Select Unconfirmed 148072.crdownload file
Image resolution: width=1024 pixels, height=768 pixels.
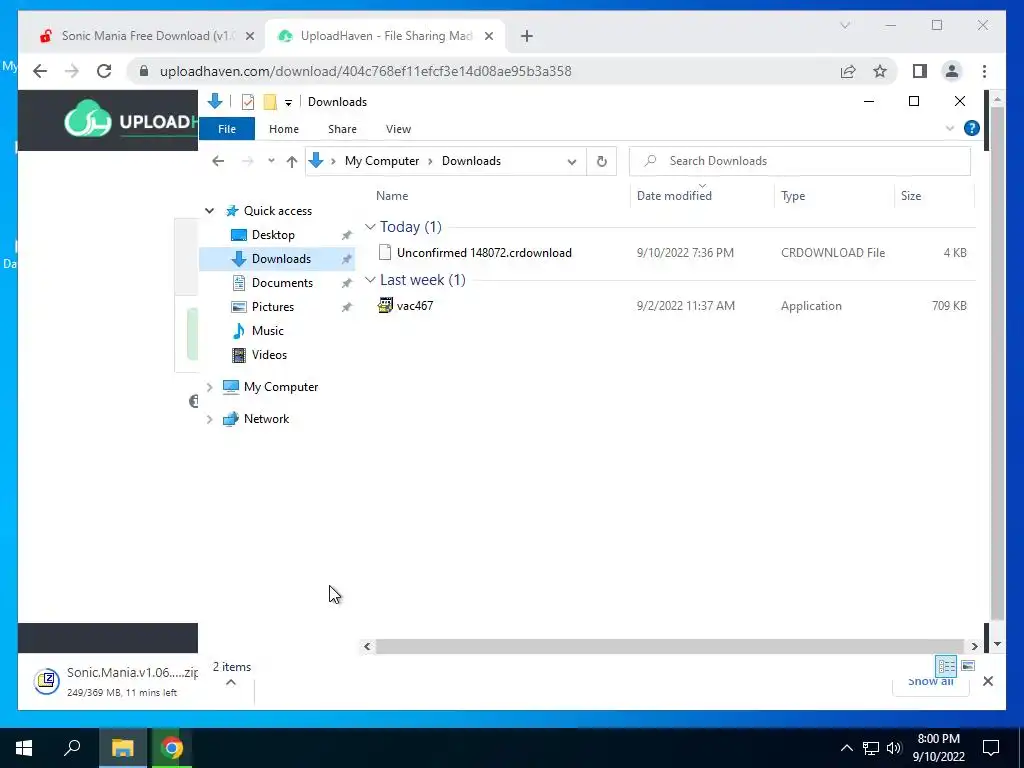(x=483, y=253)
